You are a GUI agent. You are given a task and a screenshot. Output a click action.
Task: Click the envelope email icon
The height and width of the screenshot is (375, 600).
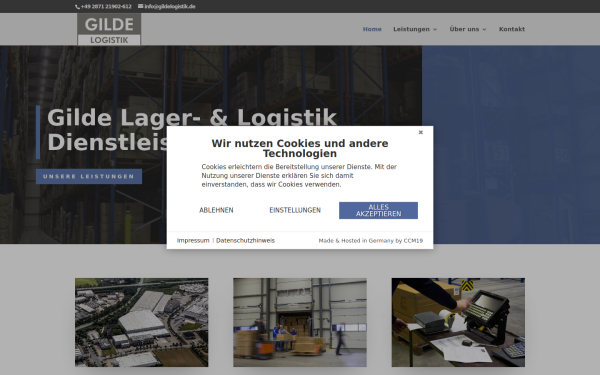tap(140, 6)
